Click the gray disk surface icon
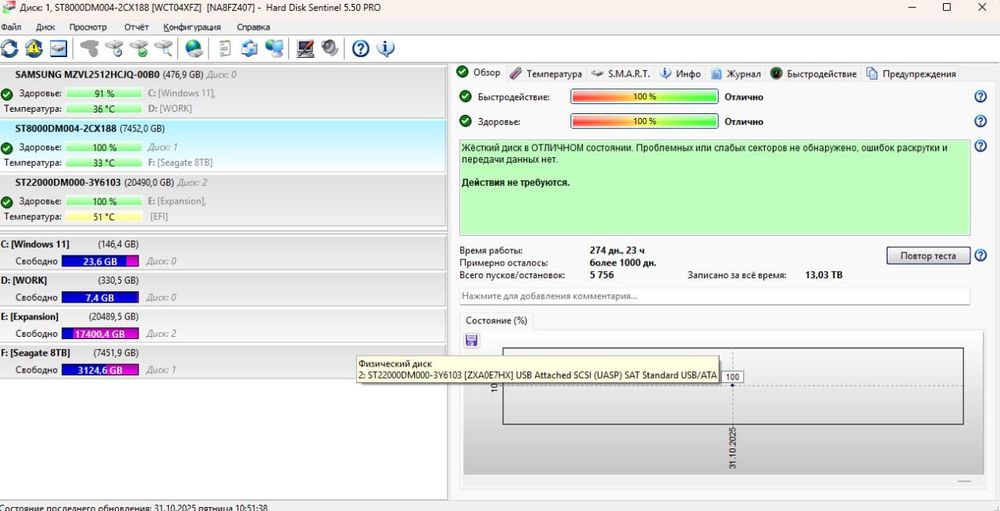The image size is (1000, 511). click(x=90, y=48)
